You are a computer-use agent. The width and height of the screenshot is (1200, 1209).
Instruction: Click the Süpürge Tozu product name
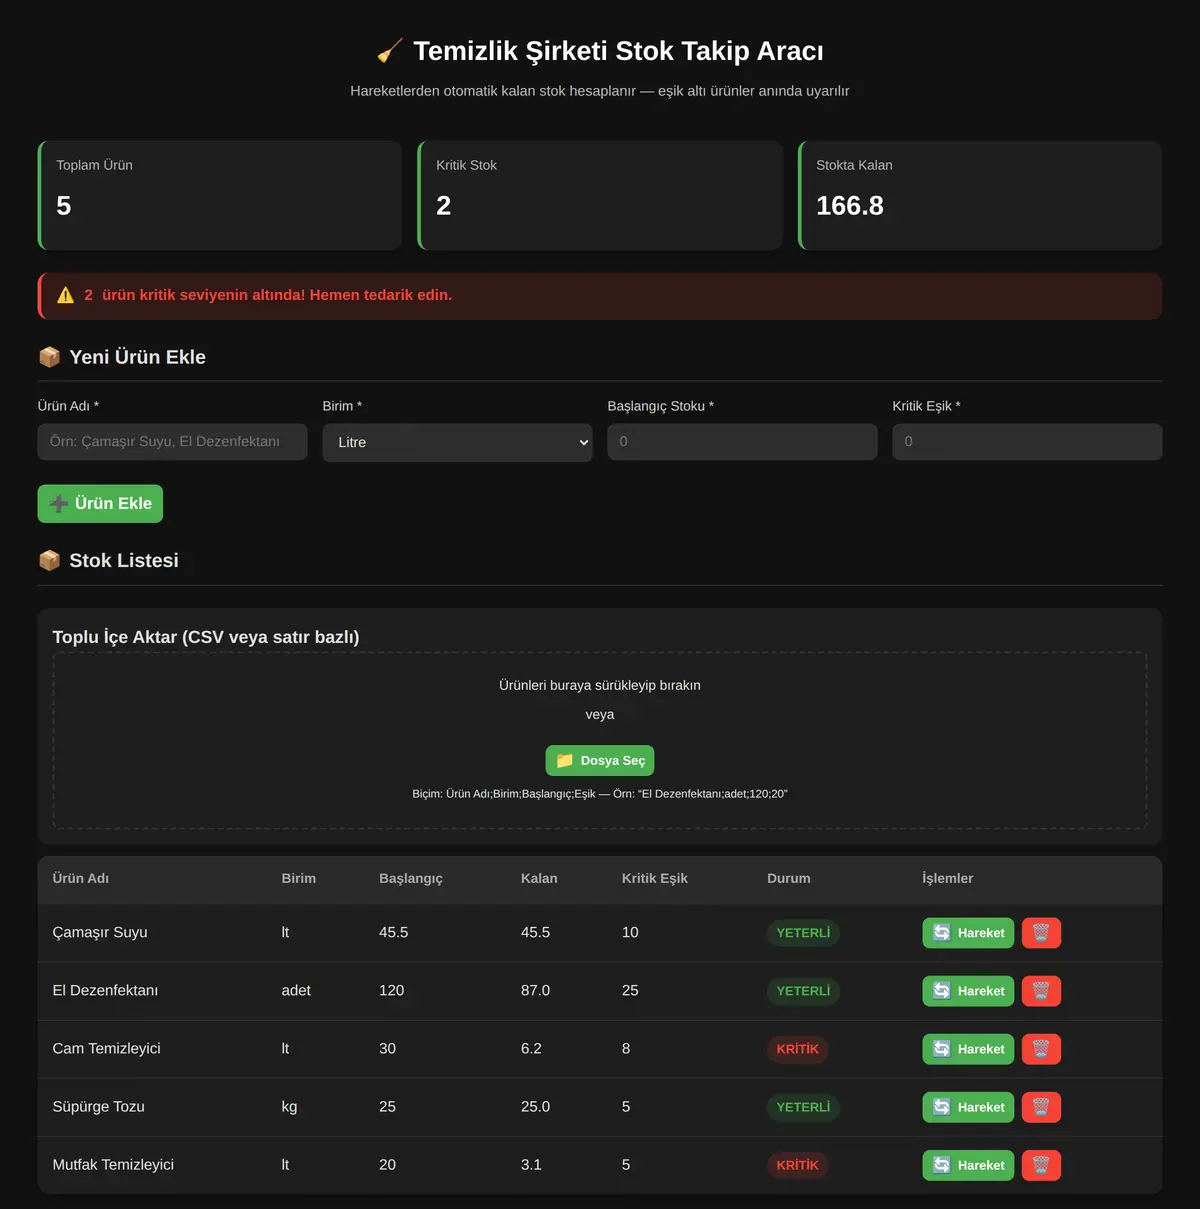click(x=99, y=1106)
